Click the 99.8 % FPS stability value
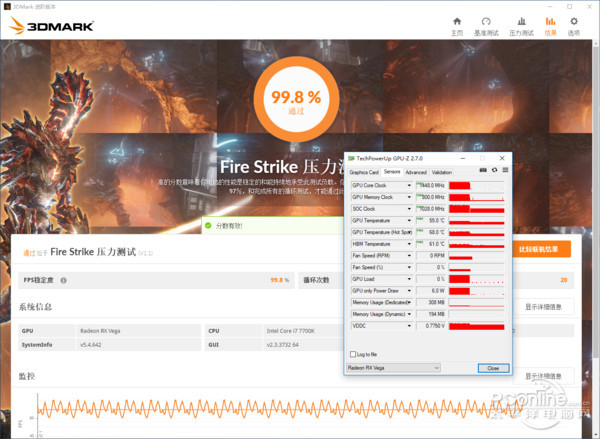Viewport: 600px width, 439px height. (279, 280)
